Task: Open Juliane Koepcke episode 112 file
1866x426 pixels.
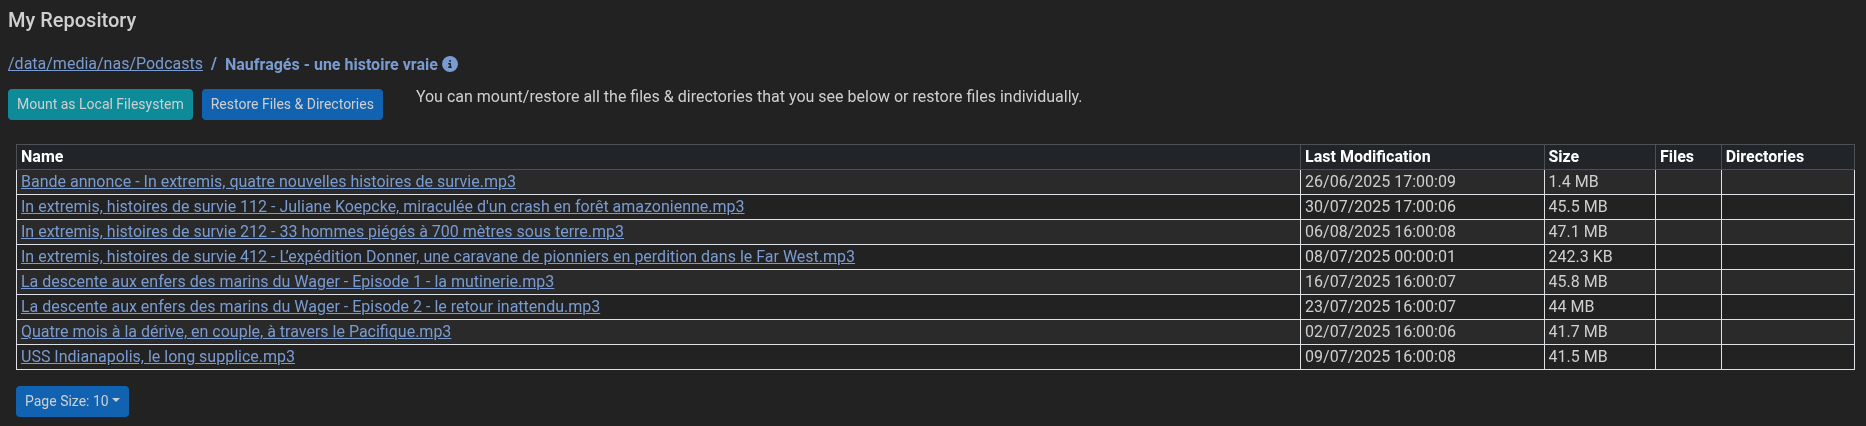Action: (x=382, y=207)
